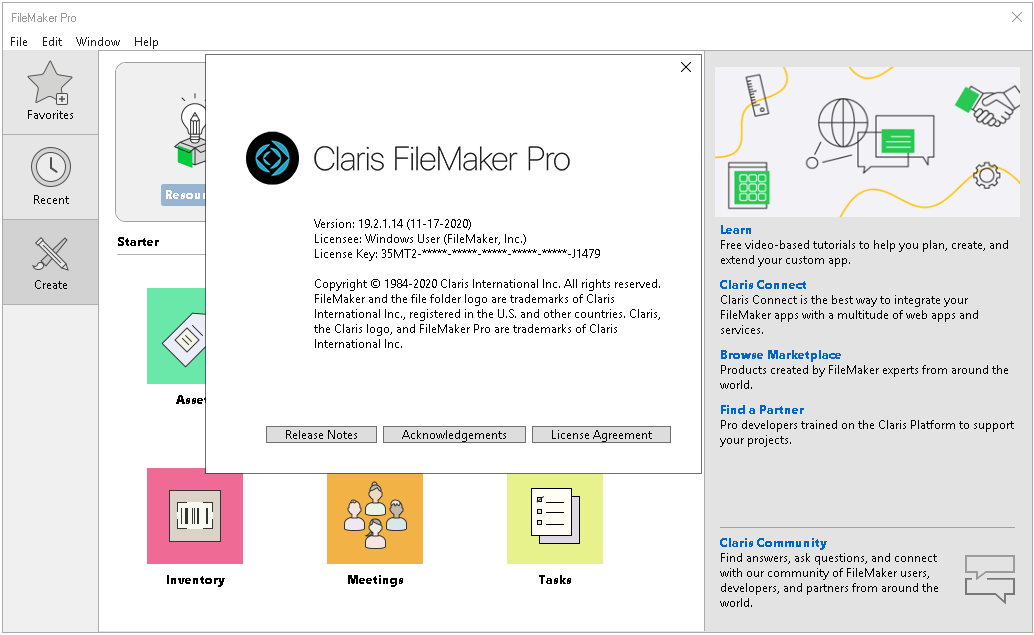1034x635 pixels.
Task: Open the File menu
Action: 18,42
